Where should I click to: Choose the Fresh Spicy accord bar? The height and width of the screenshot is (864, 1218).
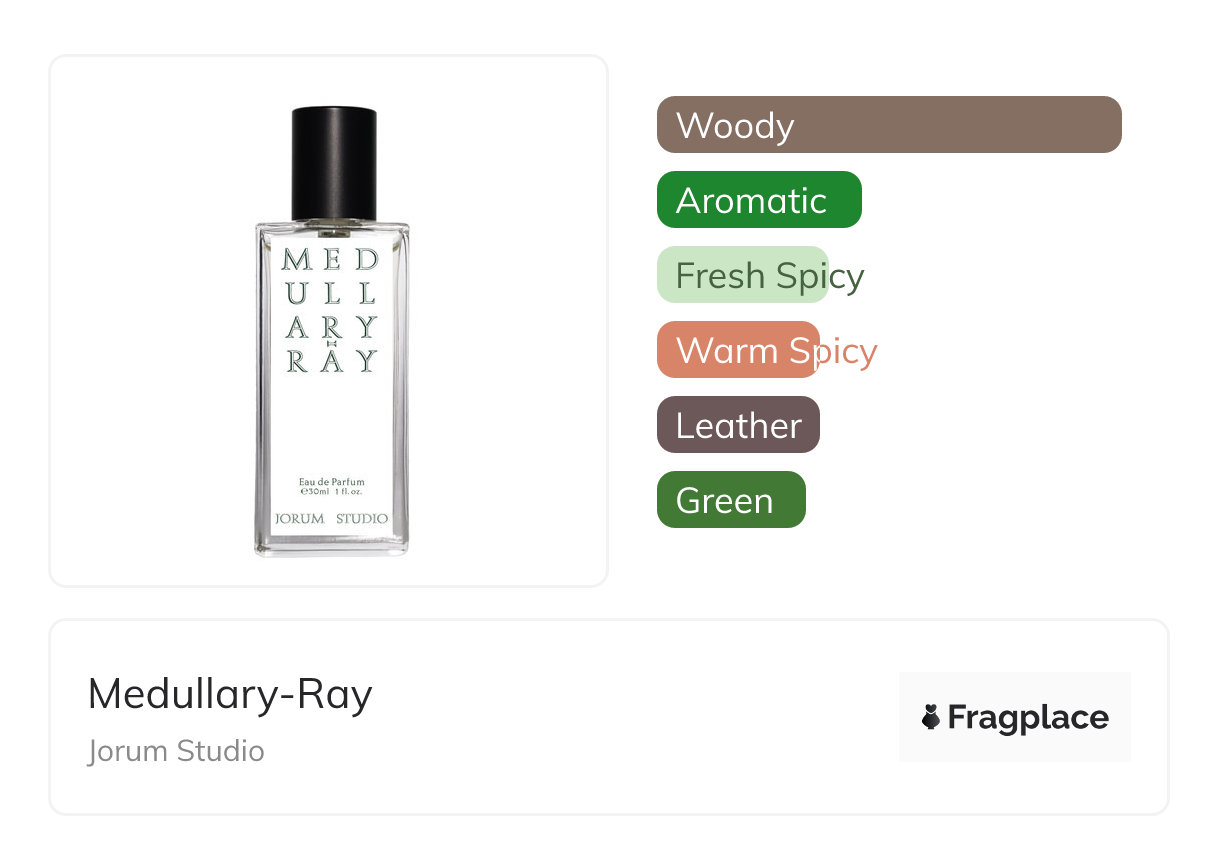742,275
